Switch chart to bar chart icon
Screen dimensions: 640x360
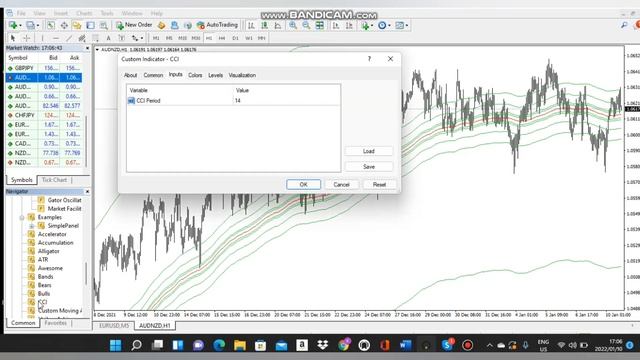(x=251, y=25)
